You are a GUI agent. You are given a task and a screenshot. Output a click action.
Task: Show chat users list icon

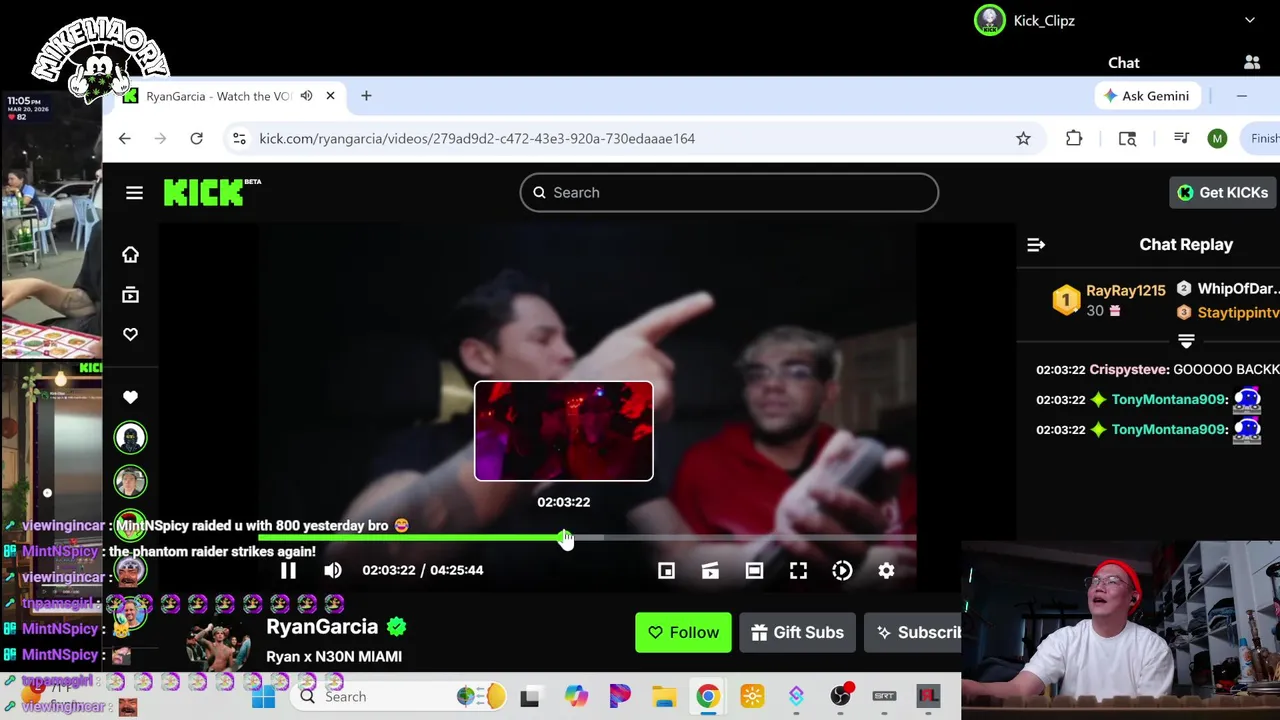click(x=1252, y=62)
